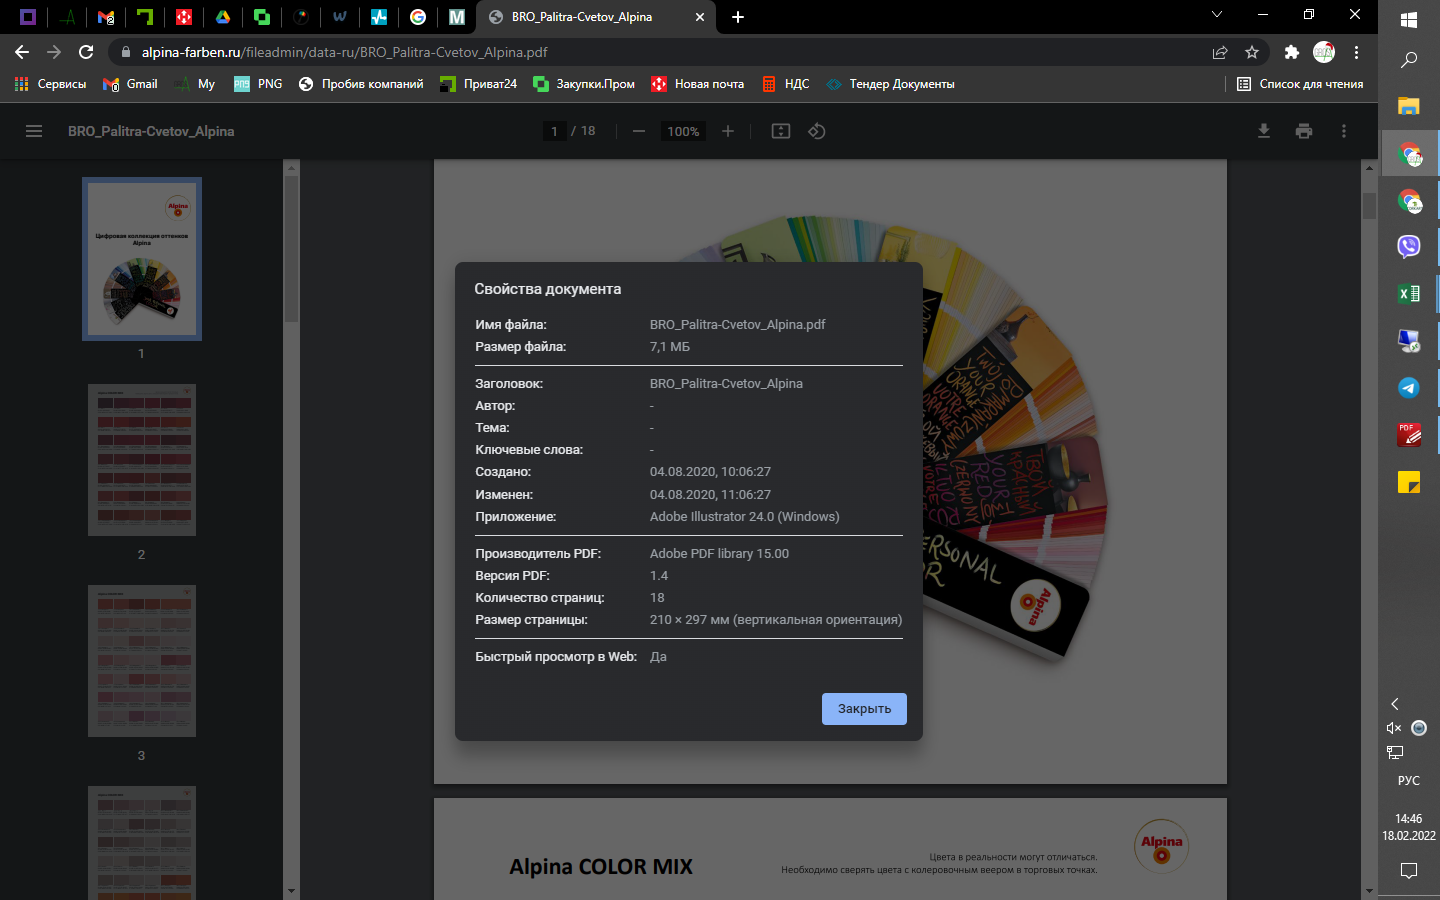Click the Adobe Illustrator 24.0 (Windows) value
The image size is (1440, 900).
(745, 516)
